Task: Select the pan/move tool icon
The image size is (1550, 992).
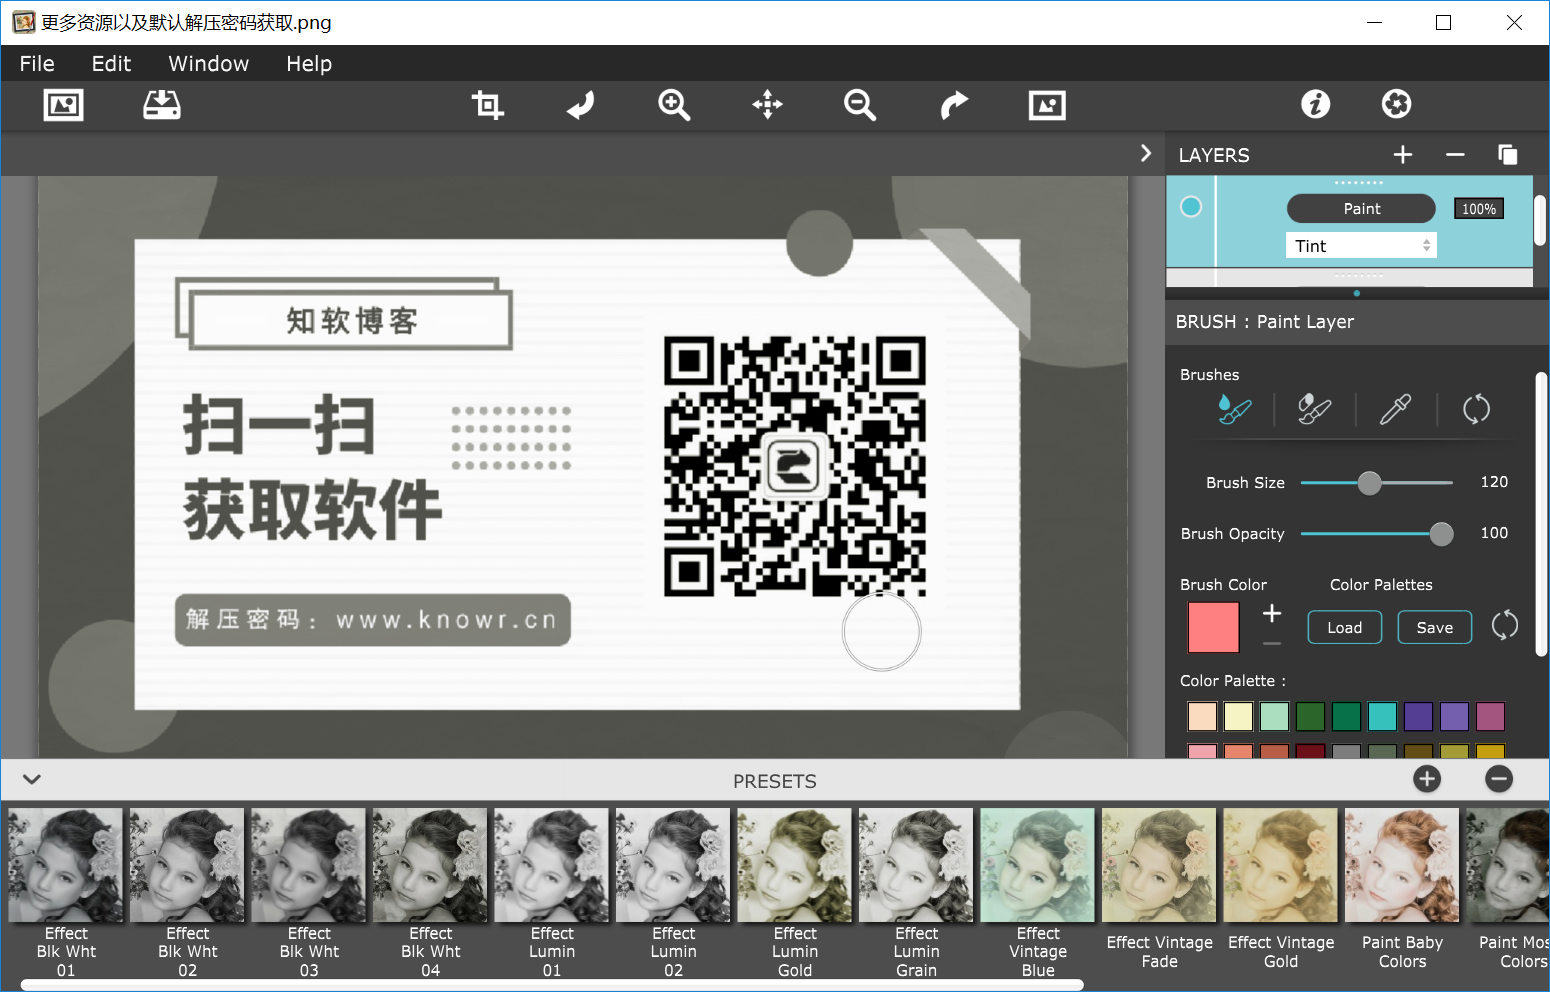Action: coord(767,105)
